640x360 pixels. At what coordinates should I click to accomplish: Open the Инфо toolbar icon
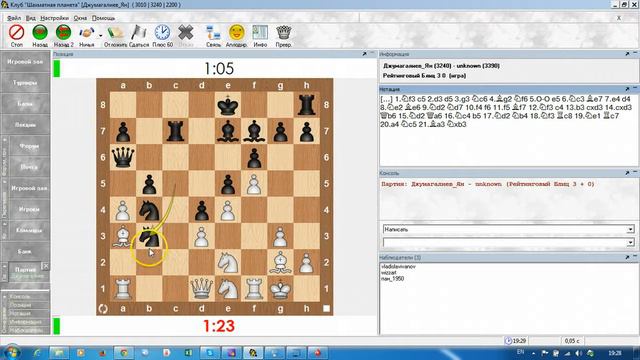pyautogui.click(x=260, y=32)
